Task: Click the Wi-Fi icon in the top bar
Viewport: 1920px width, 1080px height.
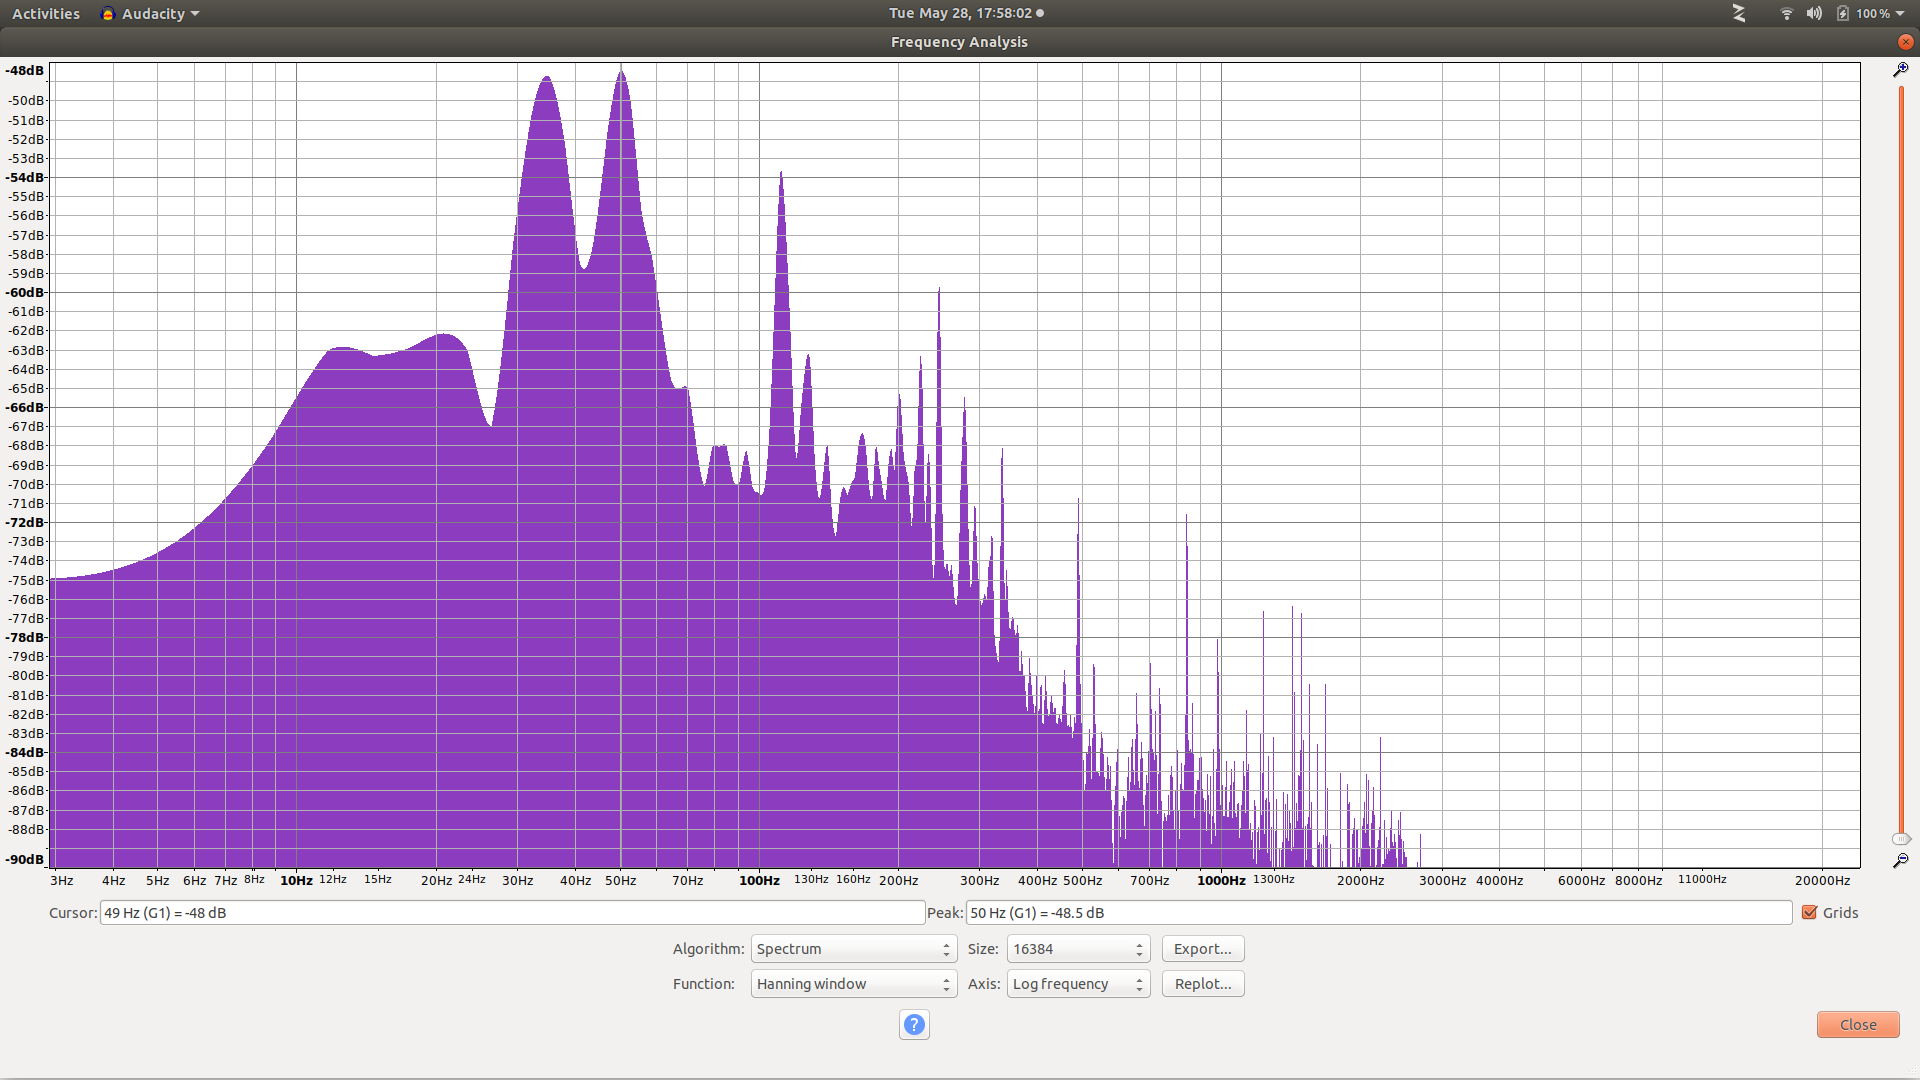Action: coord(1787,13)
